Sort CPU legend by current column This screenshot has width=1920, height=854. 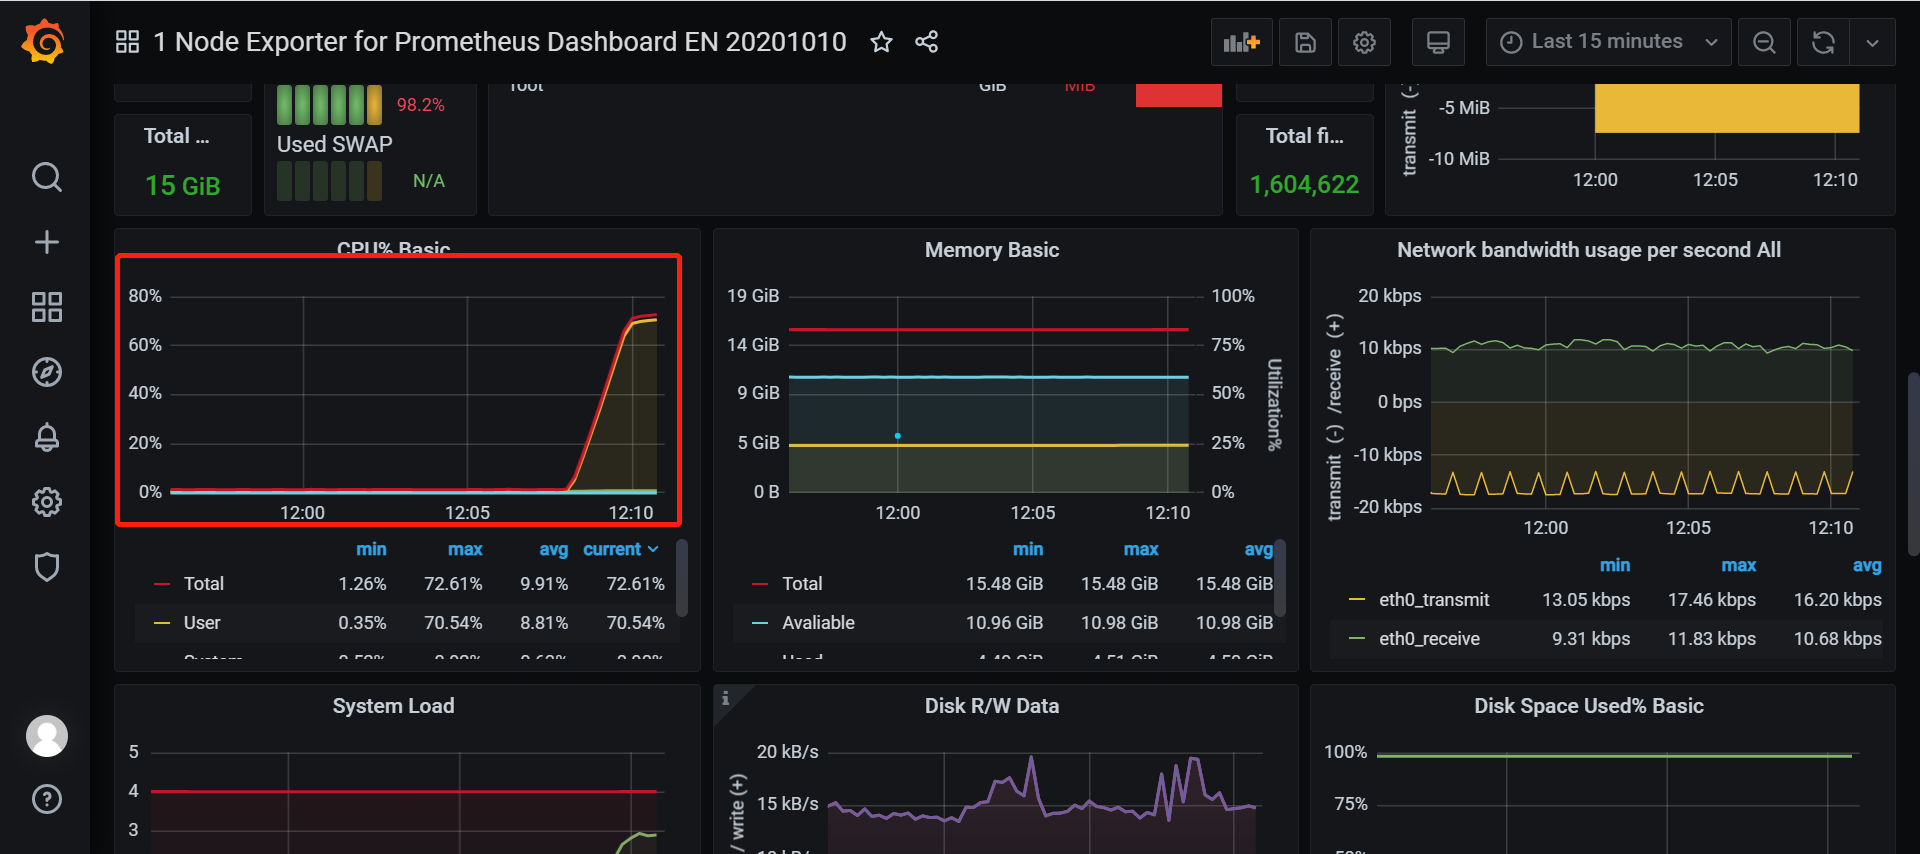pyautogui.click(x=620, y=549)
